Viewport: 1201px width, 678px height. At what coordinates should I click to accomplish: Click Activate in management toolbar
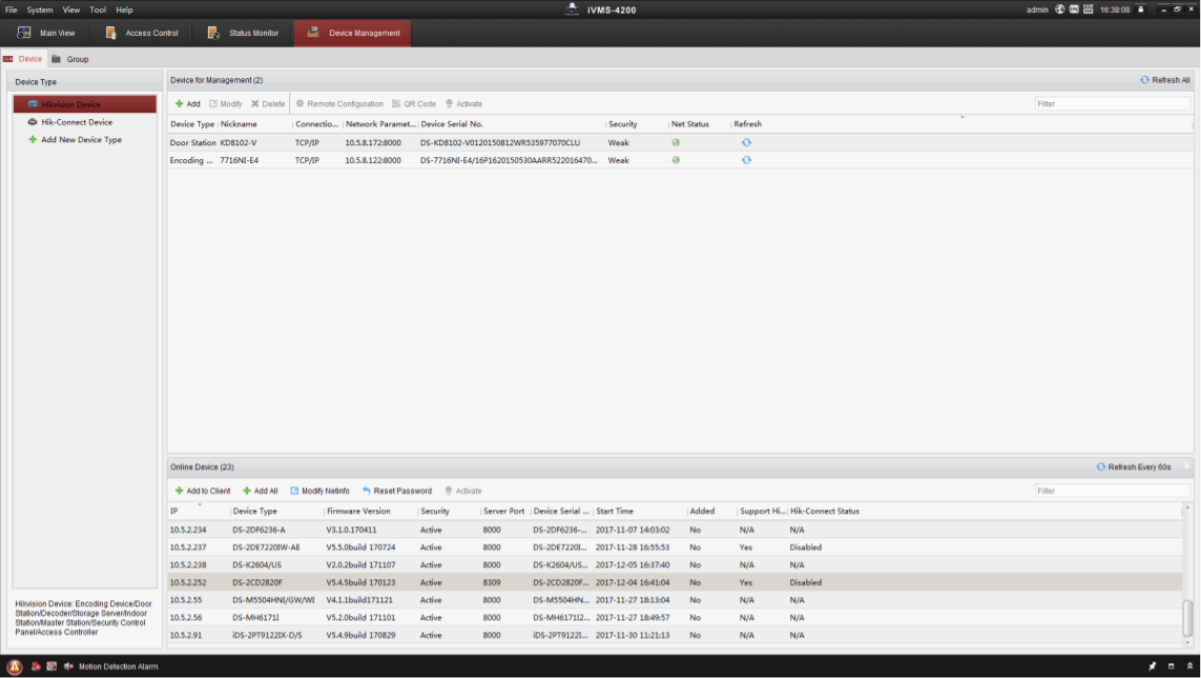pos(464,104)
